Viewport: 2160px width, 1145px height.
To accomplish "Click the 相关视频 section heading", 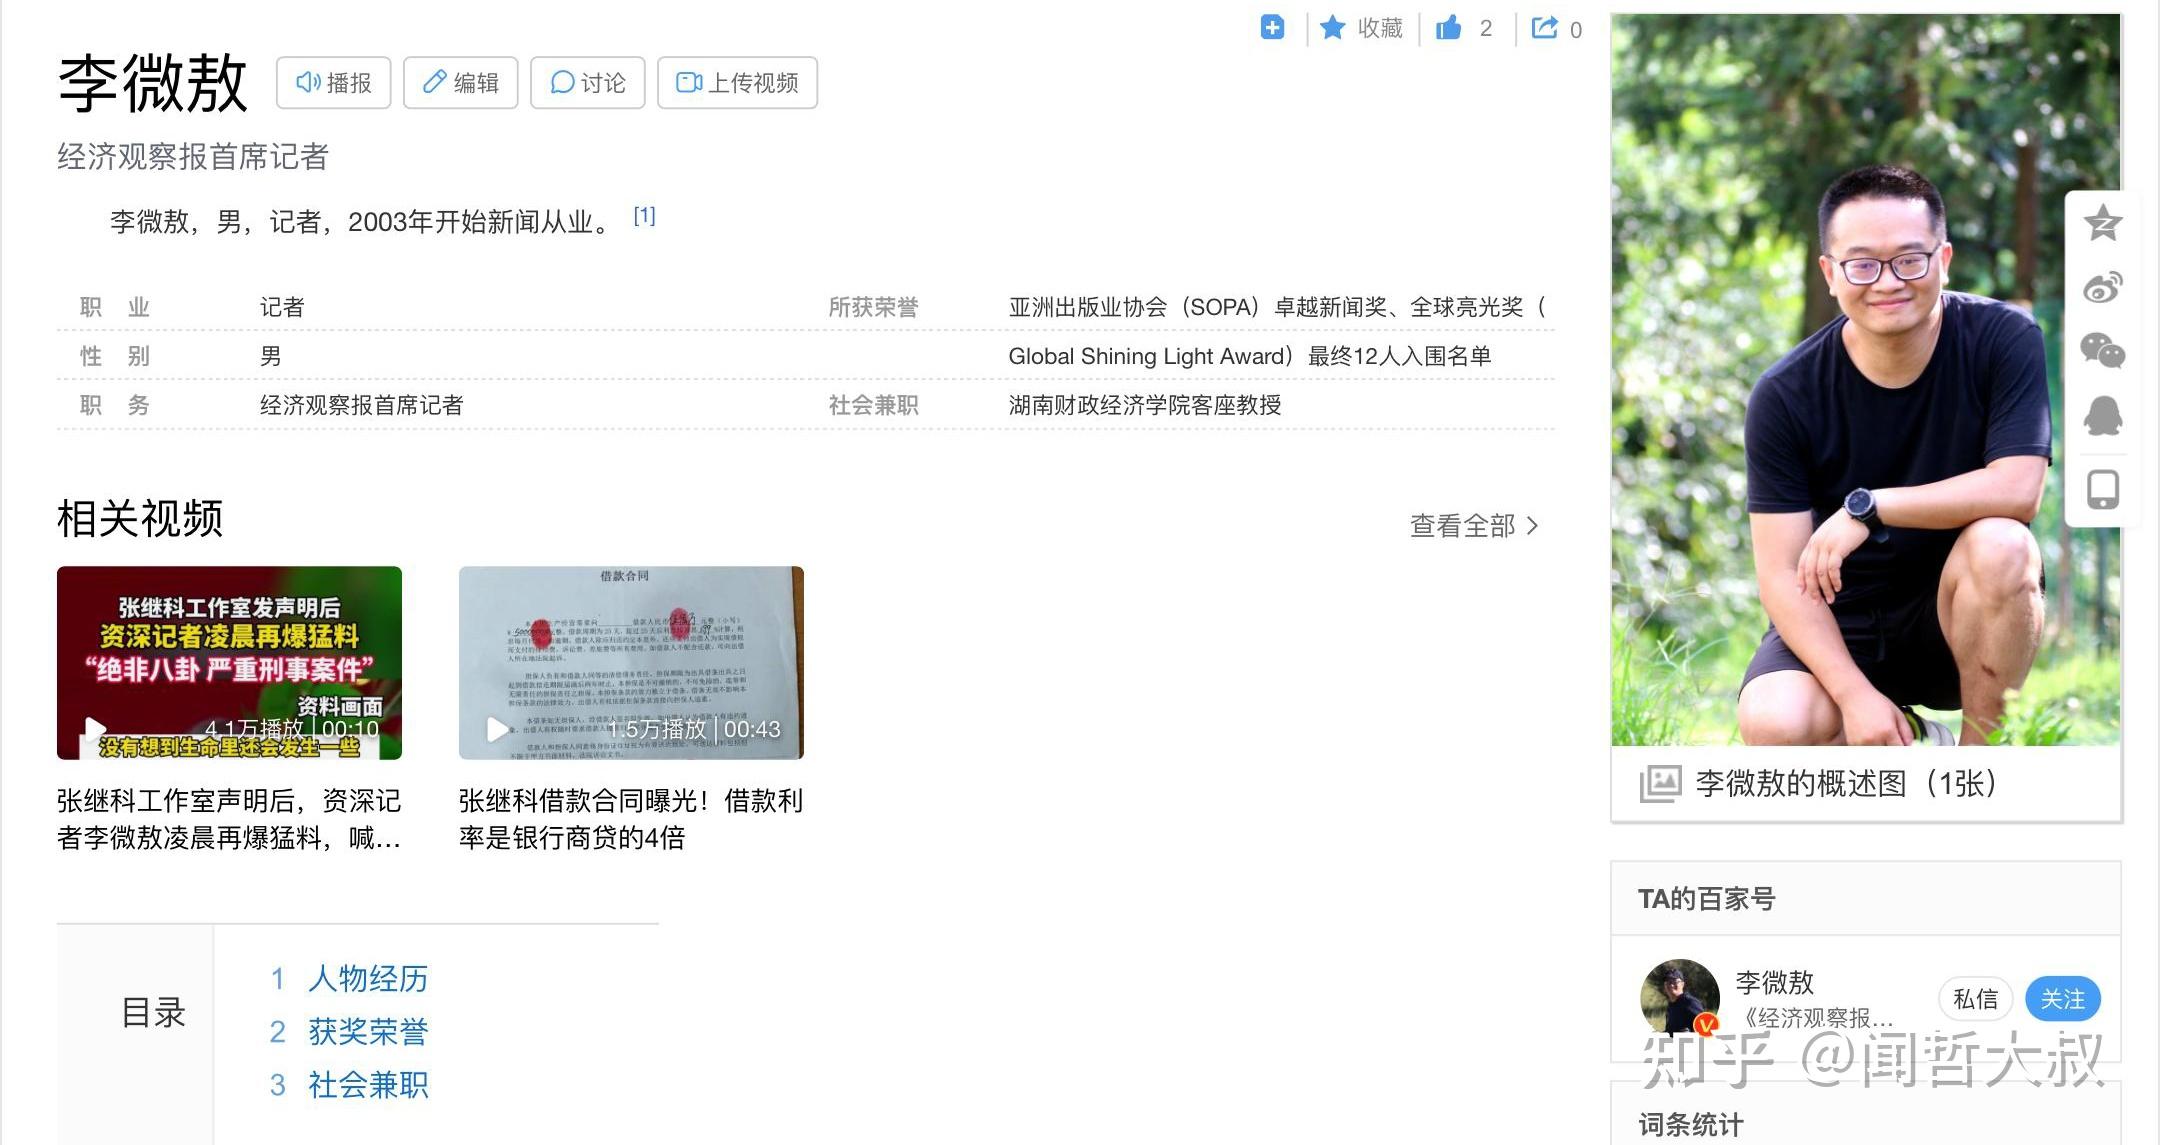I will click(x=140, y=519).
